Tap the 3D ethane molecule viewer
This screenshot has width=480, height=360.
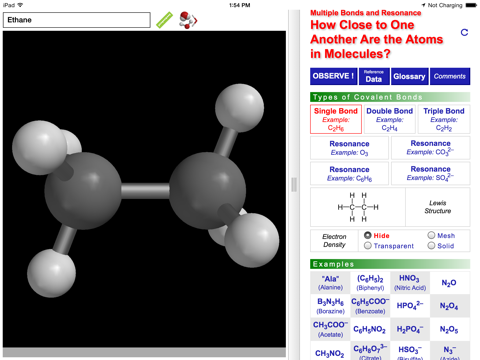144,189
